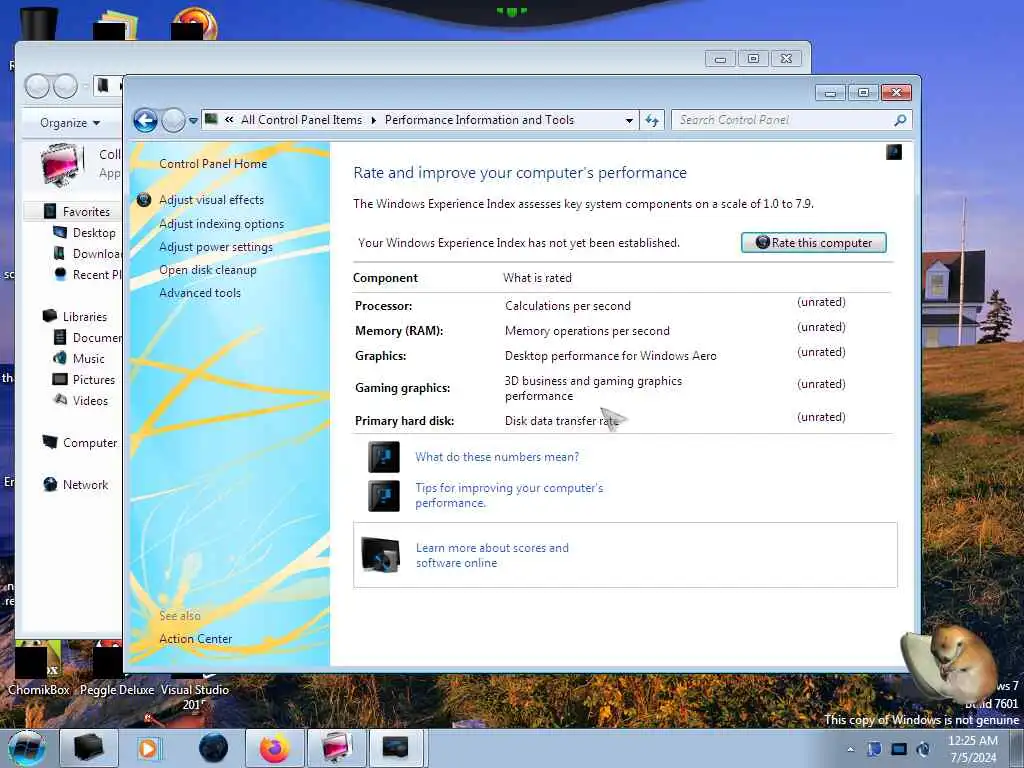Click icon beside performance tips link
Image resolution: width=1024 pixels, height=768 pixels.
pos(383,496)
